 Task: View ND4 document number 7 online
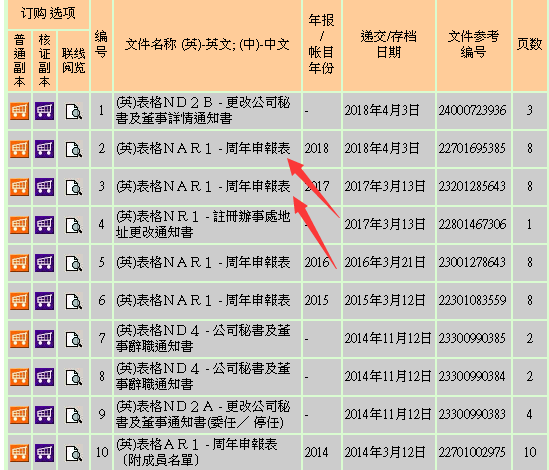(74, 339)
